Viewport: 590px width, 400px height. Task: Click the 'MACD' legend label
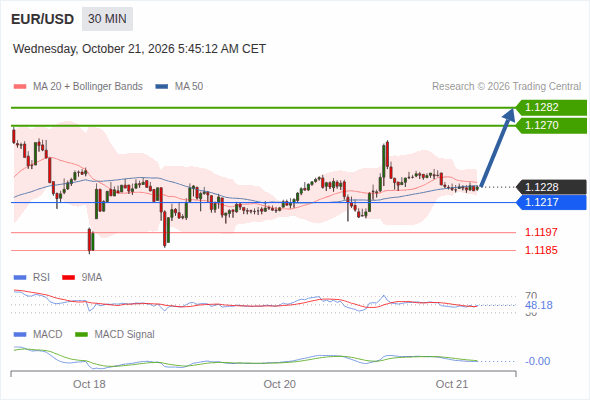tap(47, 335)
